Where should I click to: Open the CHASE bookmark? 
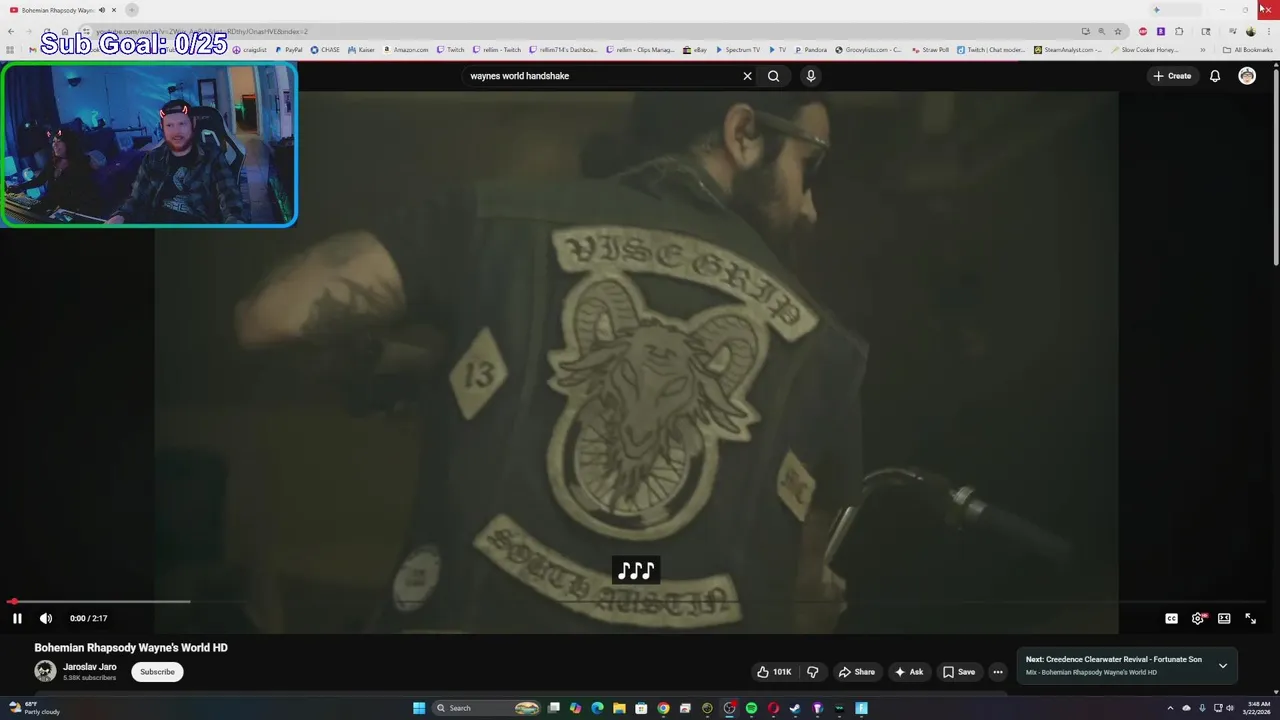pyautogui.click(x=325, y=49)
